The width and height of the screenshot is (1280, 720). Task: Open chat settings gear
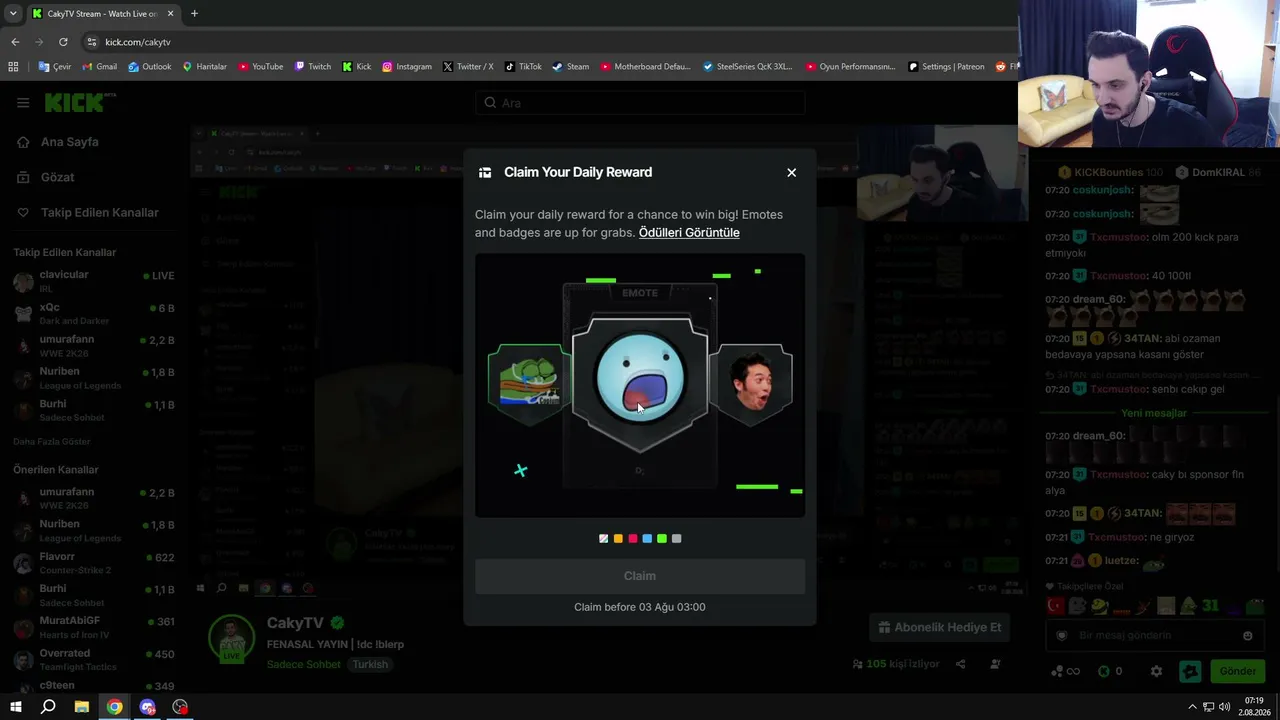[1157, 671]
